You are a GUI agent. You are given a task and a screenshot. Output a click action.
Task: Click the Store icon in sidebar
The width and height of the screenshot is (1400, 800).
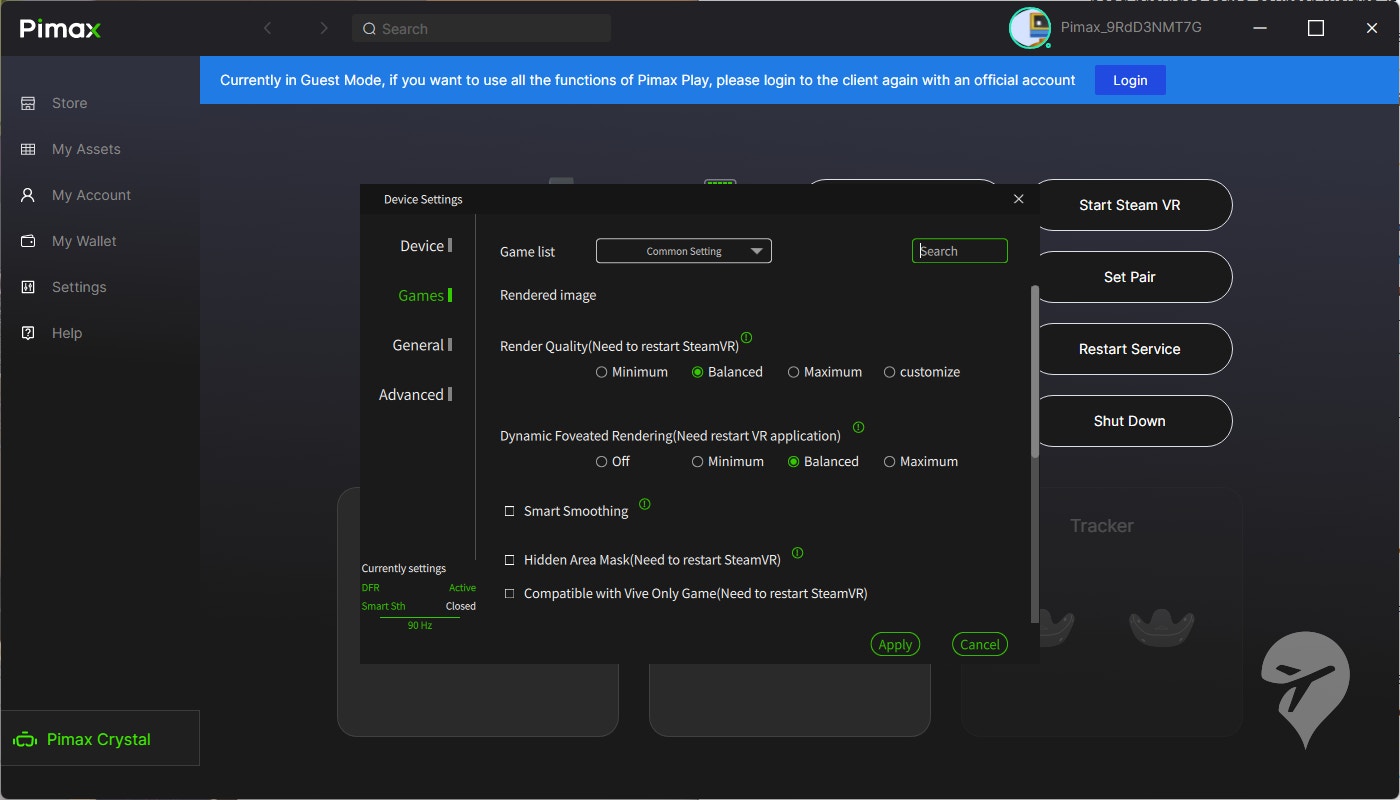click(28, 103)
